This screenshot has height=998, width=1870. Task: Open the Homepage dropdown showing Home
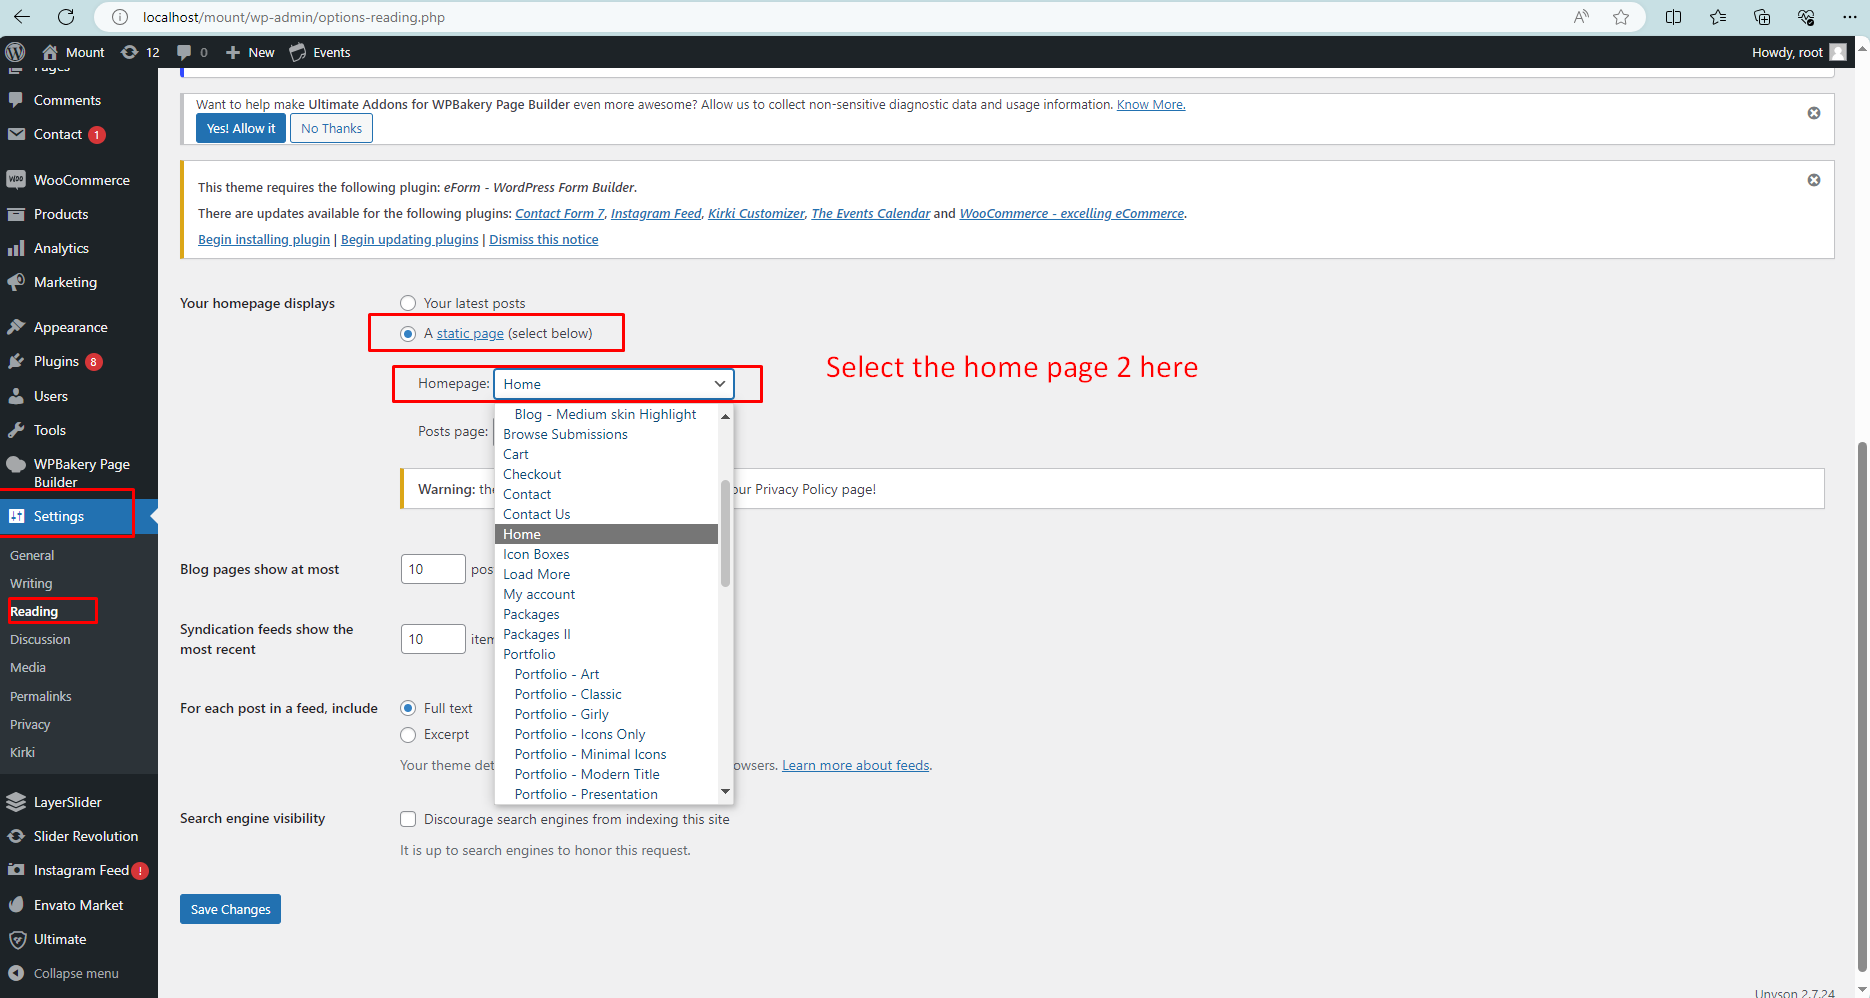pyautogui.click(x=614, y=384)
